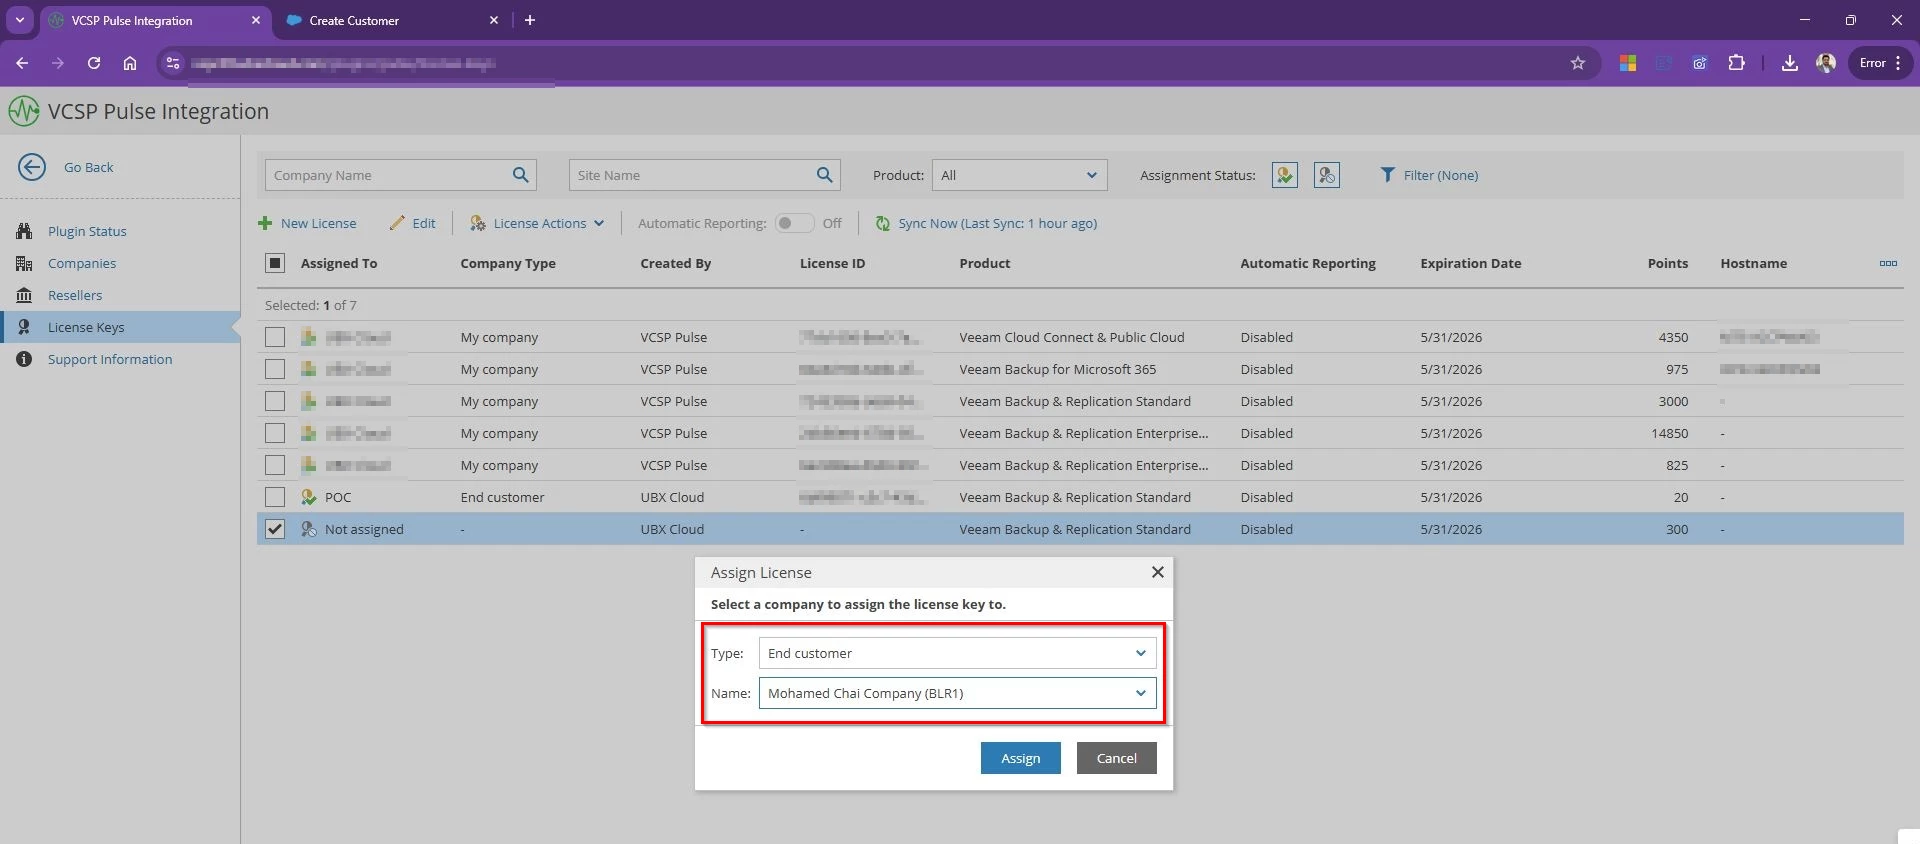This screenshot has height=844, width=1920.
Task: Expand the Name dropdown with Mohamed Chai Company
Action: coord(957,693)
